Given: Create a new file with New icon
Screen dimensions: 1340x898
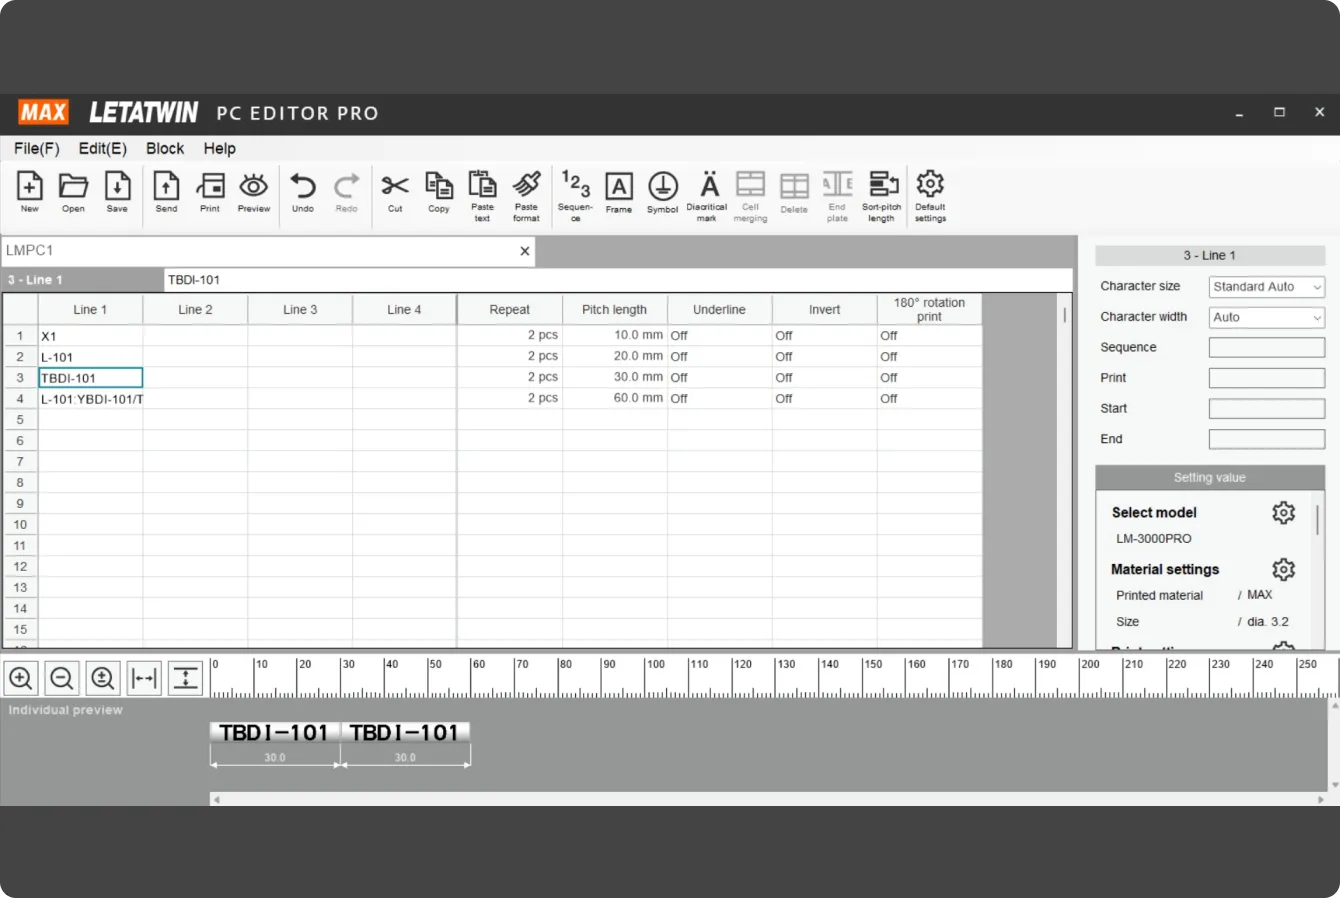Looking at the screenshot, I should click(x=30, y=191).
